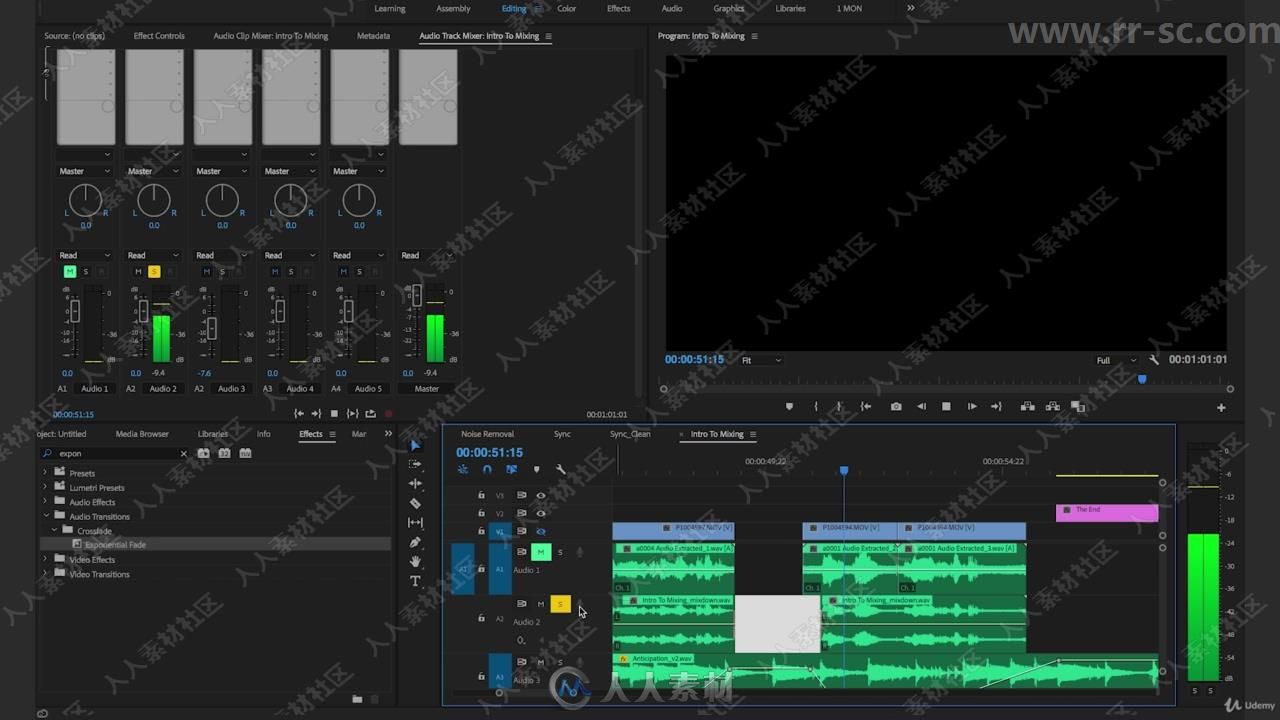Select the Pen tool
The image size is (1280, 720).
(416, 542)
